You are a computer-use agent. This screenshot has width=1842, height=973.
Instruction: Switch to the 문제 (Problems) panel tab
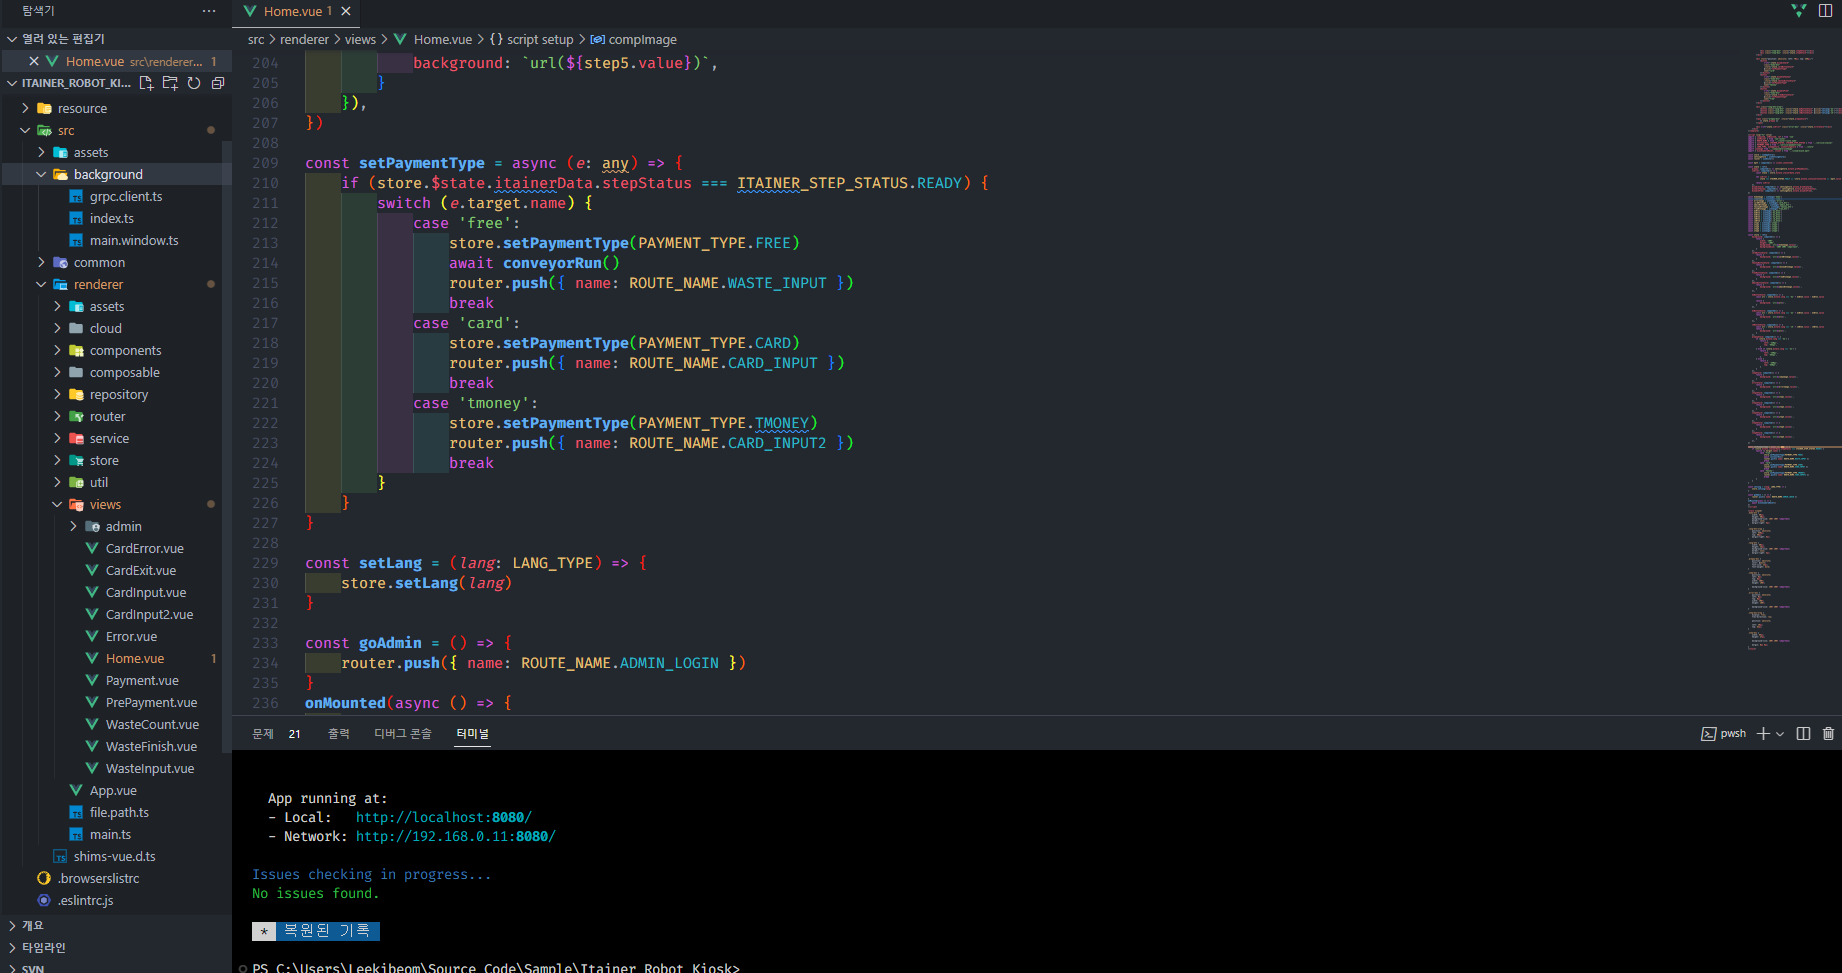(263, 733)
